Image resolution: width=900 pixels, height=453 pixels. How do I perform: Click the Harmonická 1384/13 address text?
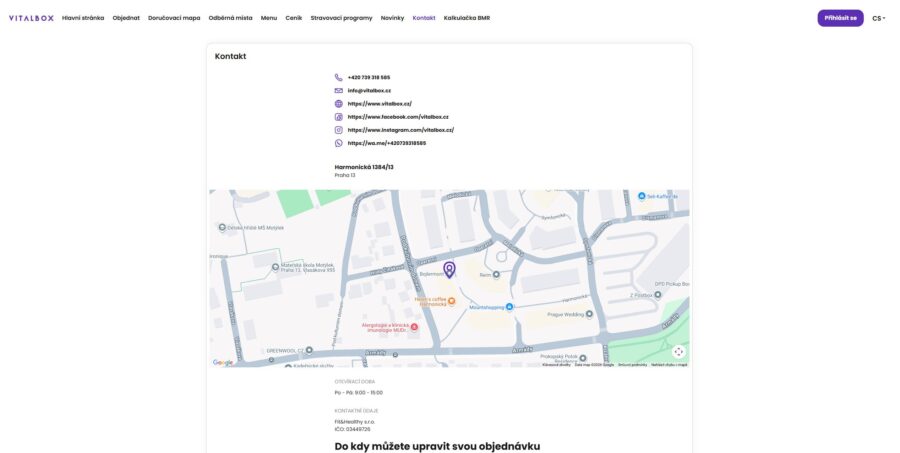364,167
